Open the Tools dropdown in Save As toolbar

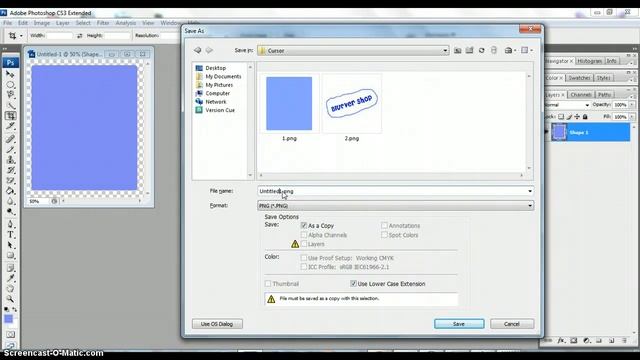coord(510,50)
